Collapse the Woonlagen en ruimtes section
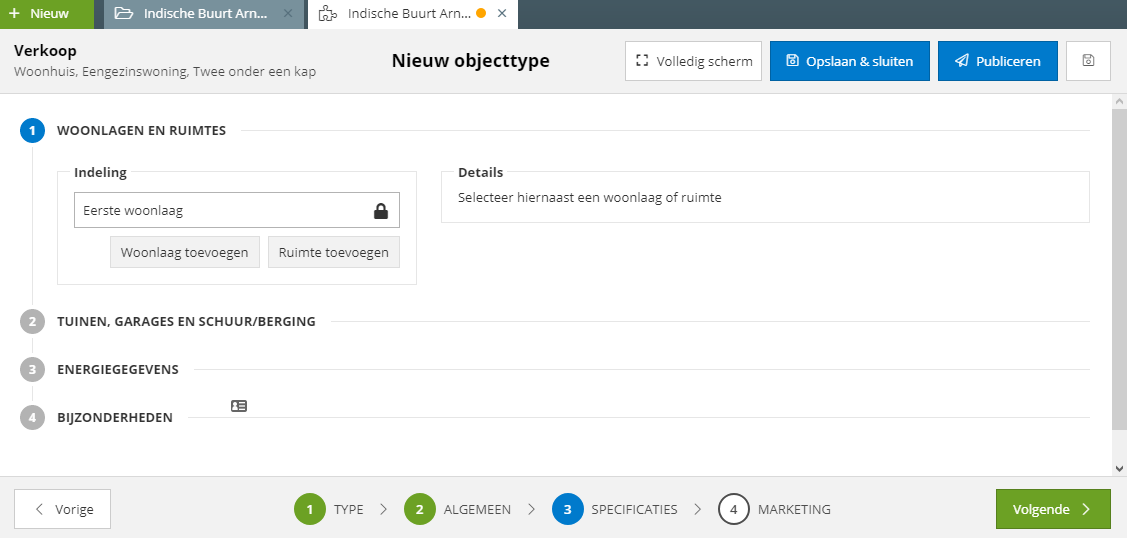 pyautogui.click(x=142, y=131)
